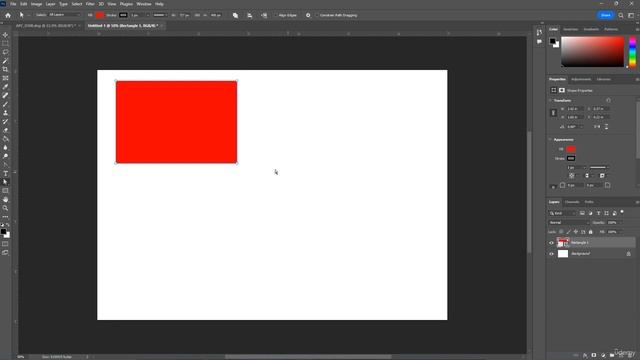Screen dimensions: 640x360
Task: Toggle layer filtering switch in Layers panel
Action: [x=622, y=212]
